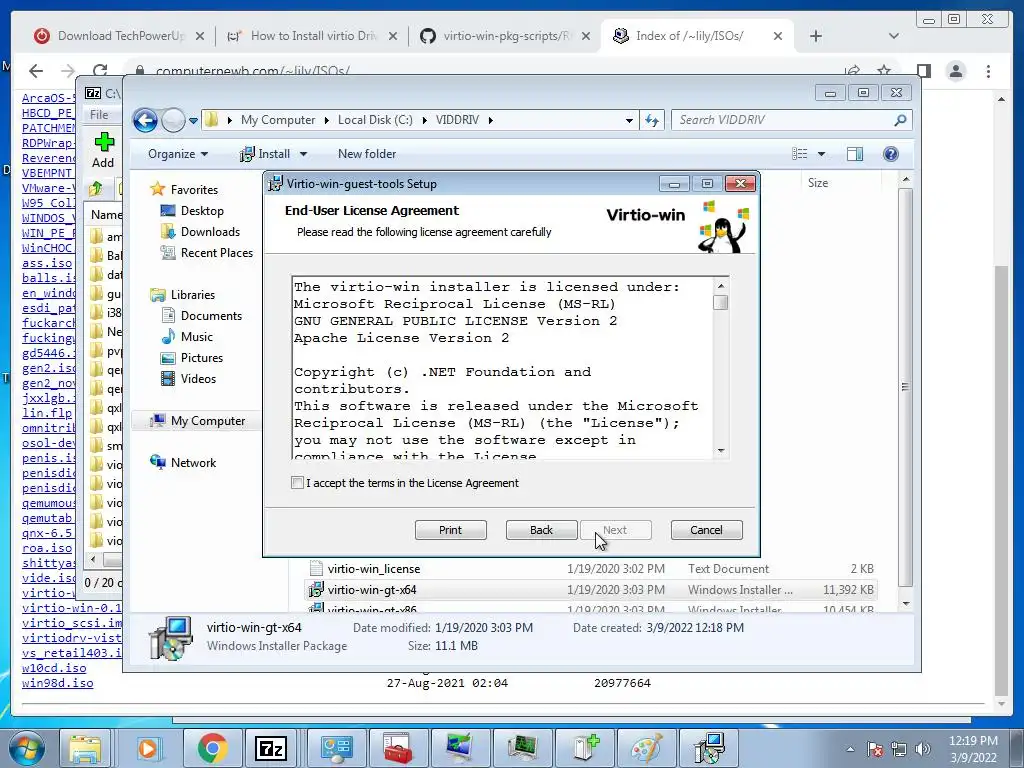Open the Chrome three-dot menu
The image size is (1024, 768).
point(988,71)
